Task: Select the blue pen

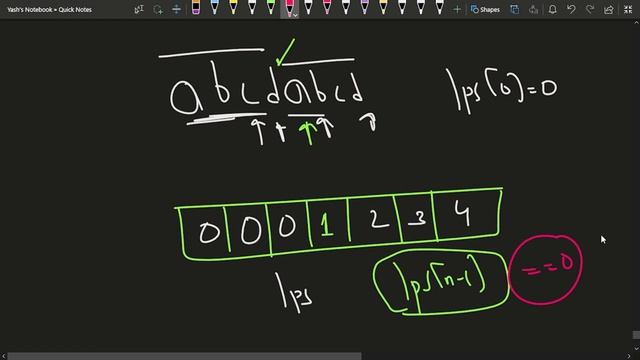Action: click(x=215, y=8)
